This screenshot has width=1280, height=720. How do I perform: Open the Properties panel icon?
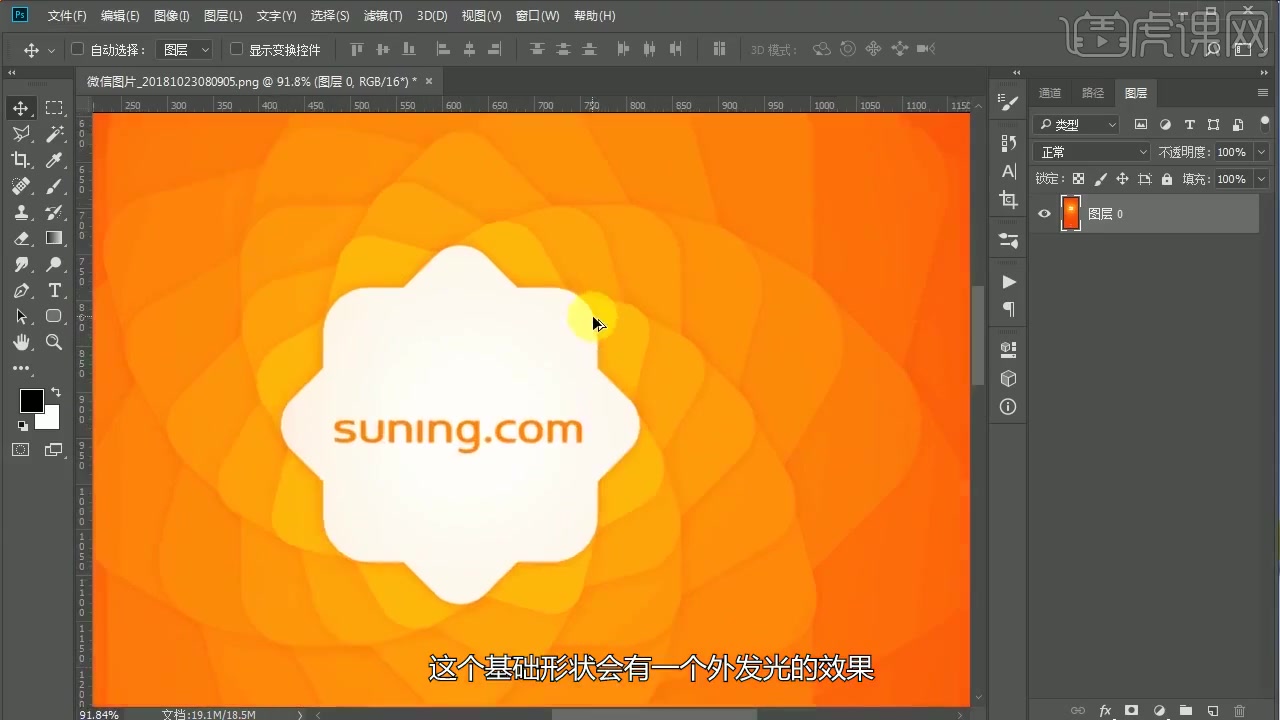pos(1008,240)
